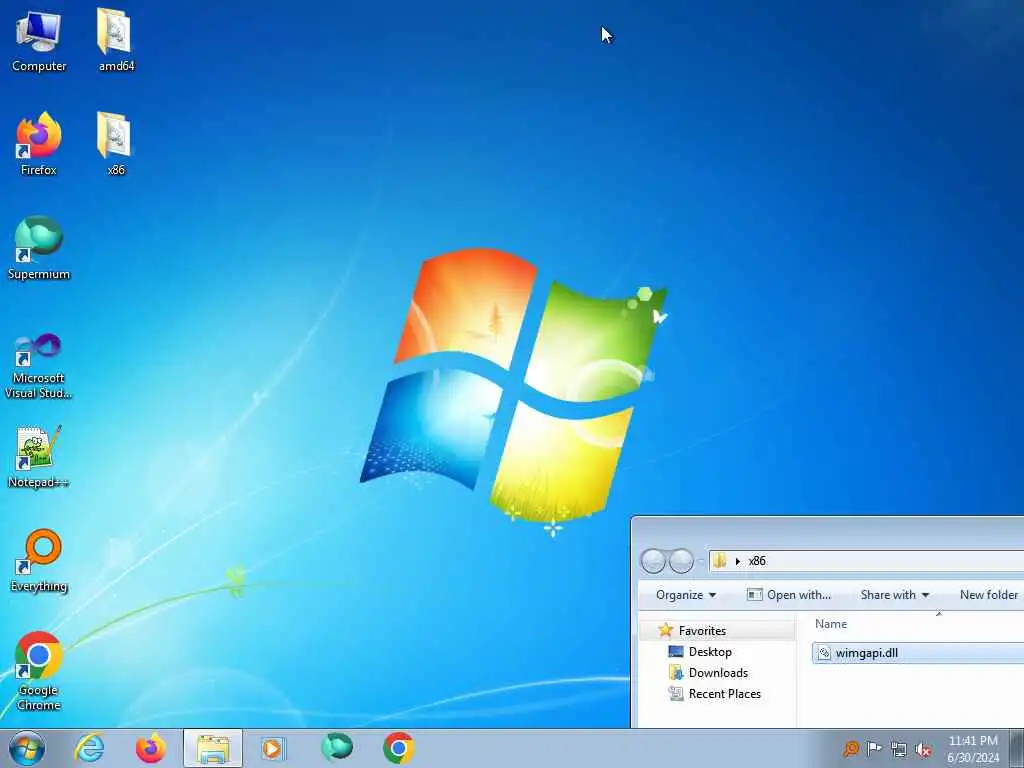The image size is (1024, 768).
Task: Launch Firefox from the taskbar
Action: tap(151, 748)
